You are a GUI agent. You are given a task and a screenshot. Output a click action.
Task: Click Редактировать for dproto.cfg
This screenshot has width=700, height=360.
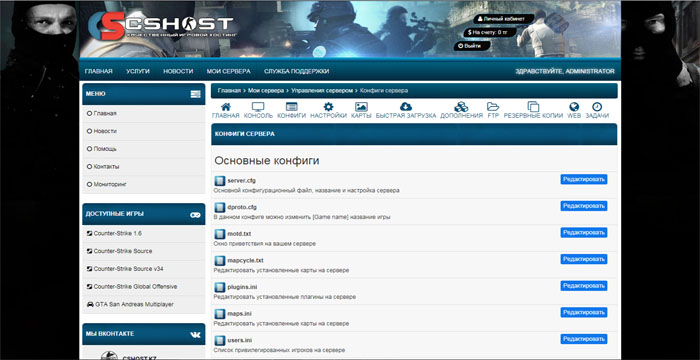pos(583,206)
